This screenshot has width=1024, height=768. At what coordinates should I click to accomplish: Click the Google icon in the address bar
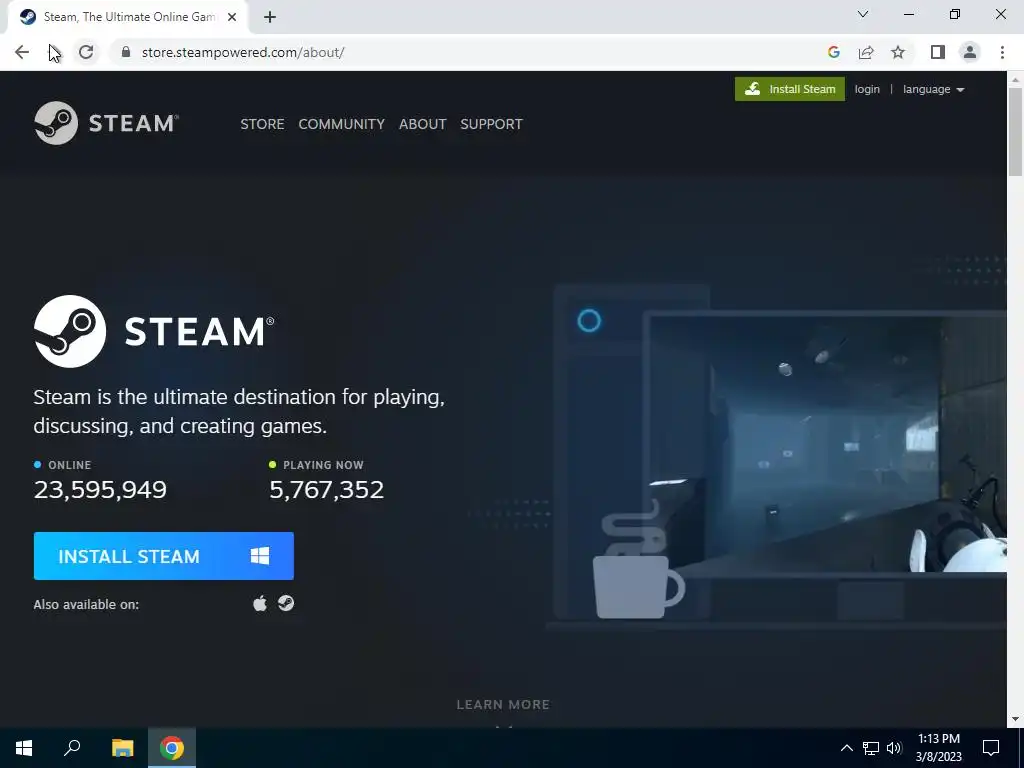tap(833, 52)
